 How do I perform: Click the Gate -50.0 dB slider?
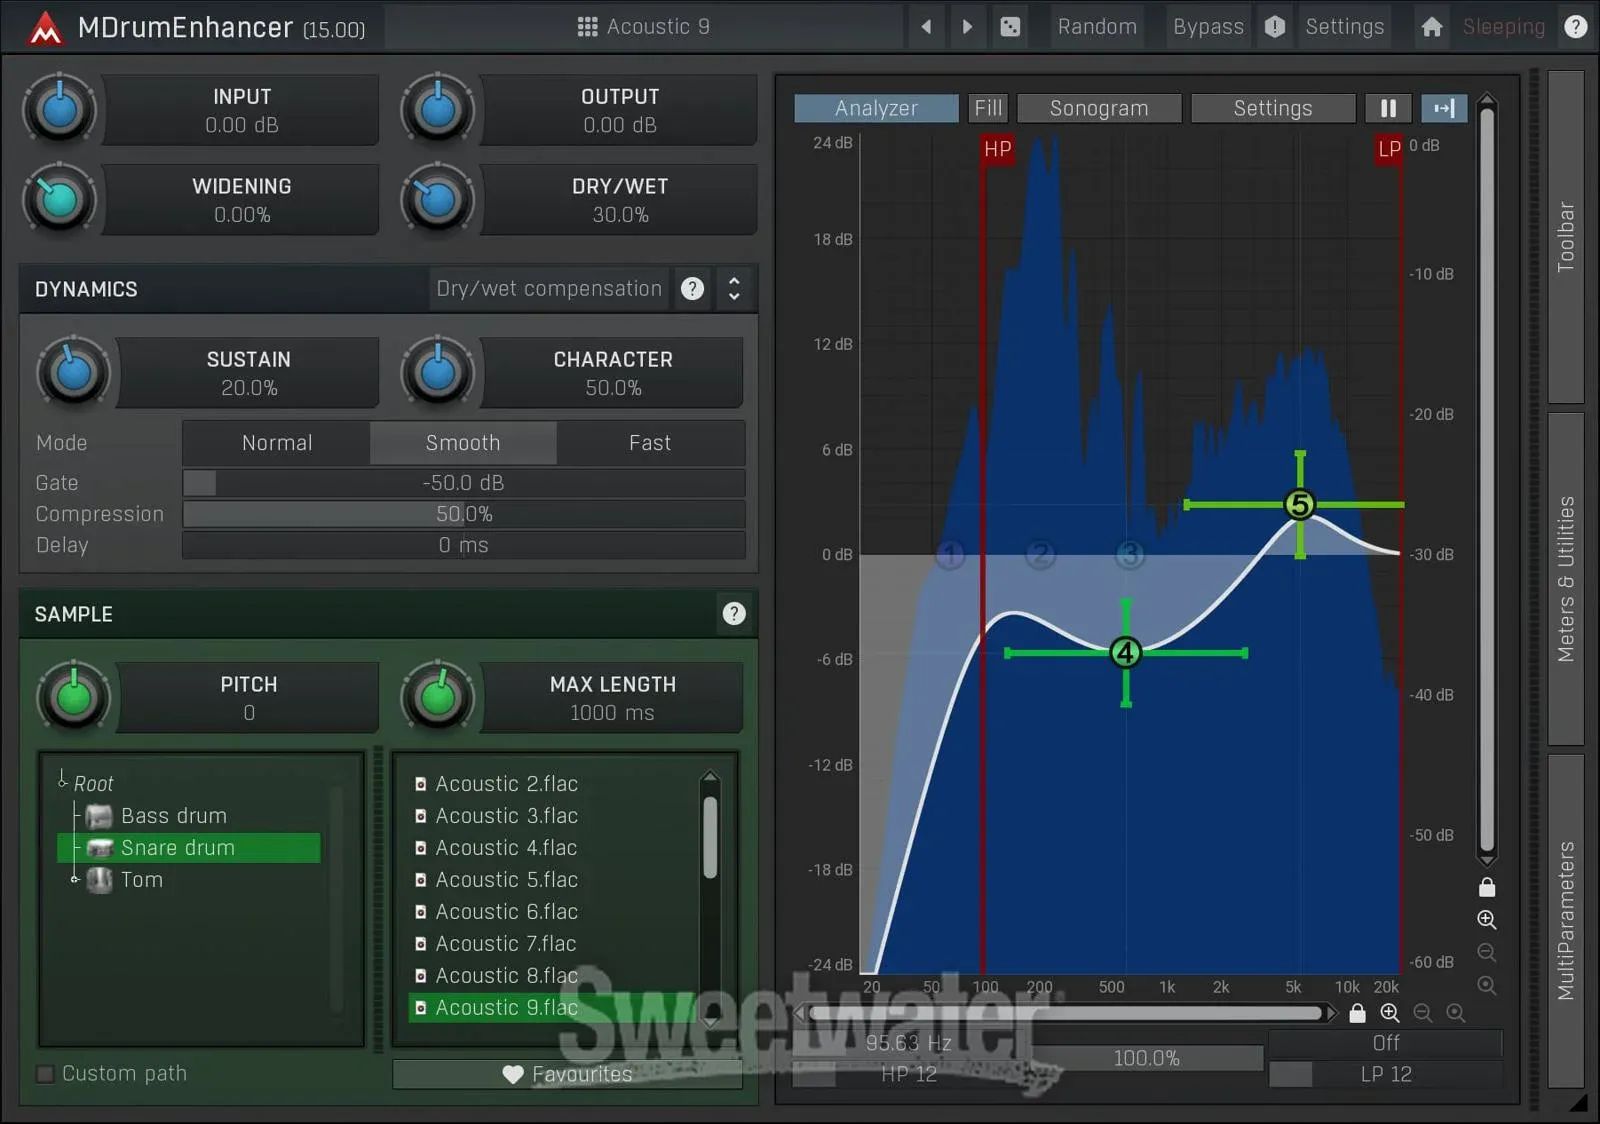click(x=463, y=483)
